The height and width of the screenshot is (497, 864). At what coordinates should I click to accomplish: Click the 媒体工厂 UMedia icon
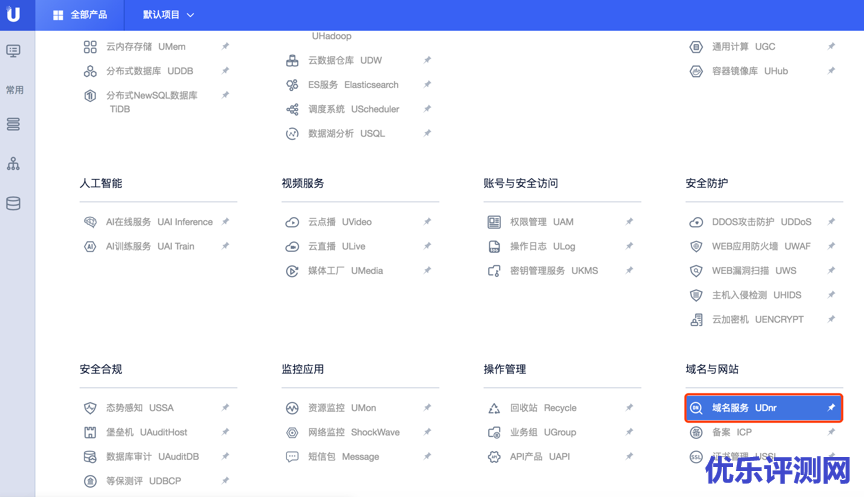coord(292,271)
